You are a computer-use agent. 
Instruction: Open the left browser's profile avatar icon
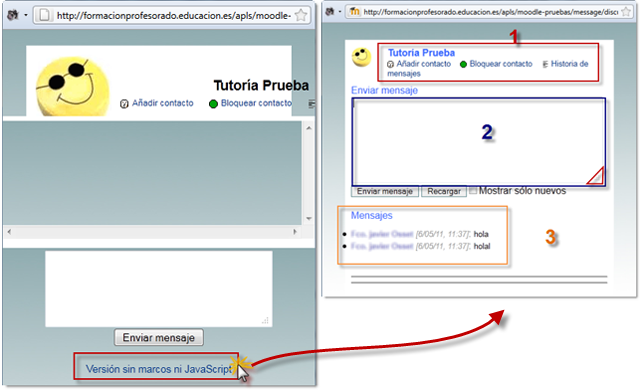(x=13, y=16)
